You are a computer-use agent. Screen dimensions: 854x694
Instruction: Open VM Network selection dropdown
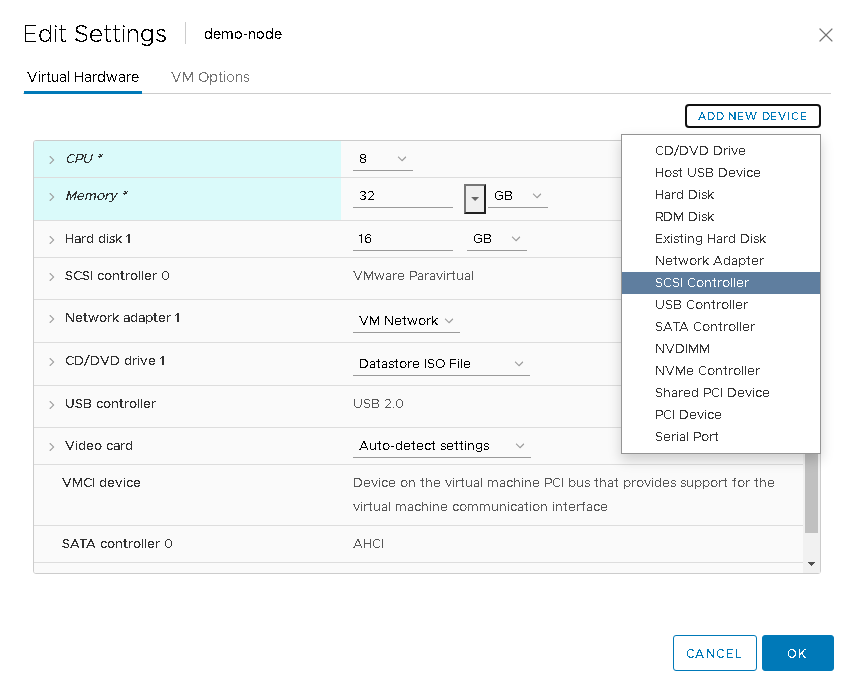(407, 321)
